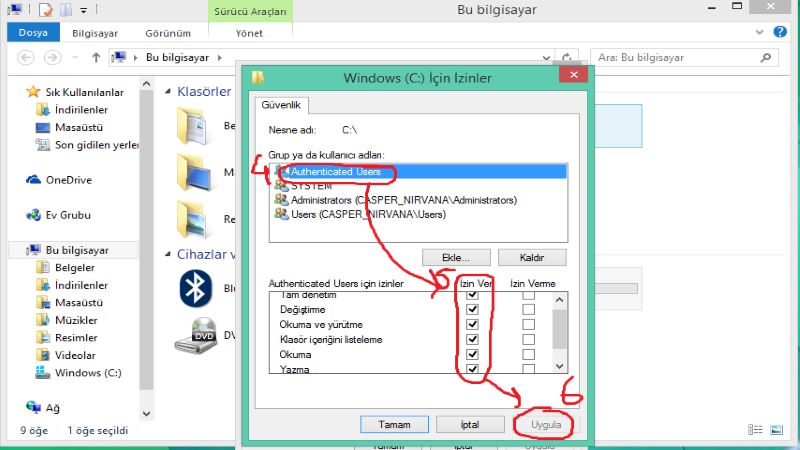The width and height of the screenshot is (800, 450).
Task: Deny Okuma permission checkbox
Action: click(529, 354)
